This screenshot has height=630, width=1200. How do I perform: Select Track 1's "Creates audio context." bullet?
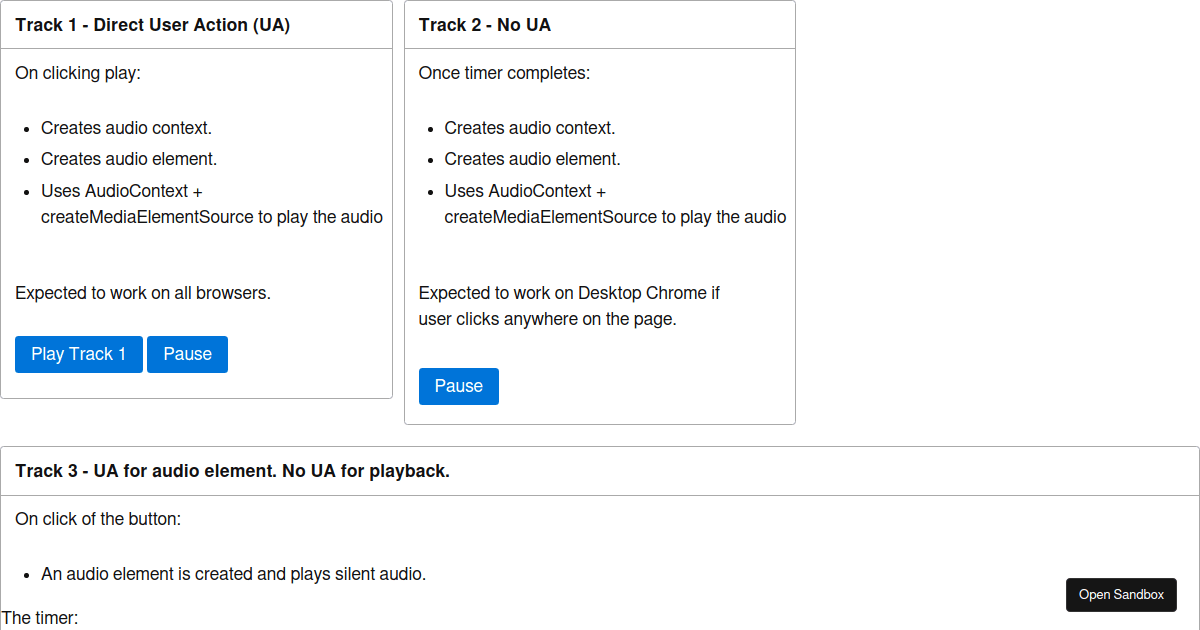pos(126,128)
